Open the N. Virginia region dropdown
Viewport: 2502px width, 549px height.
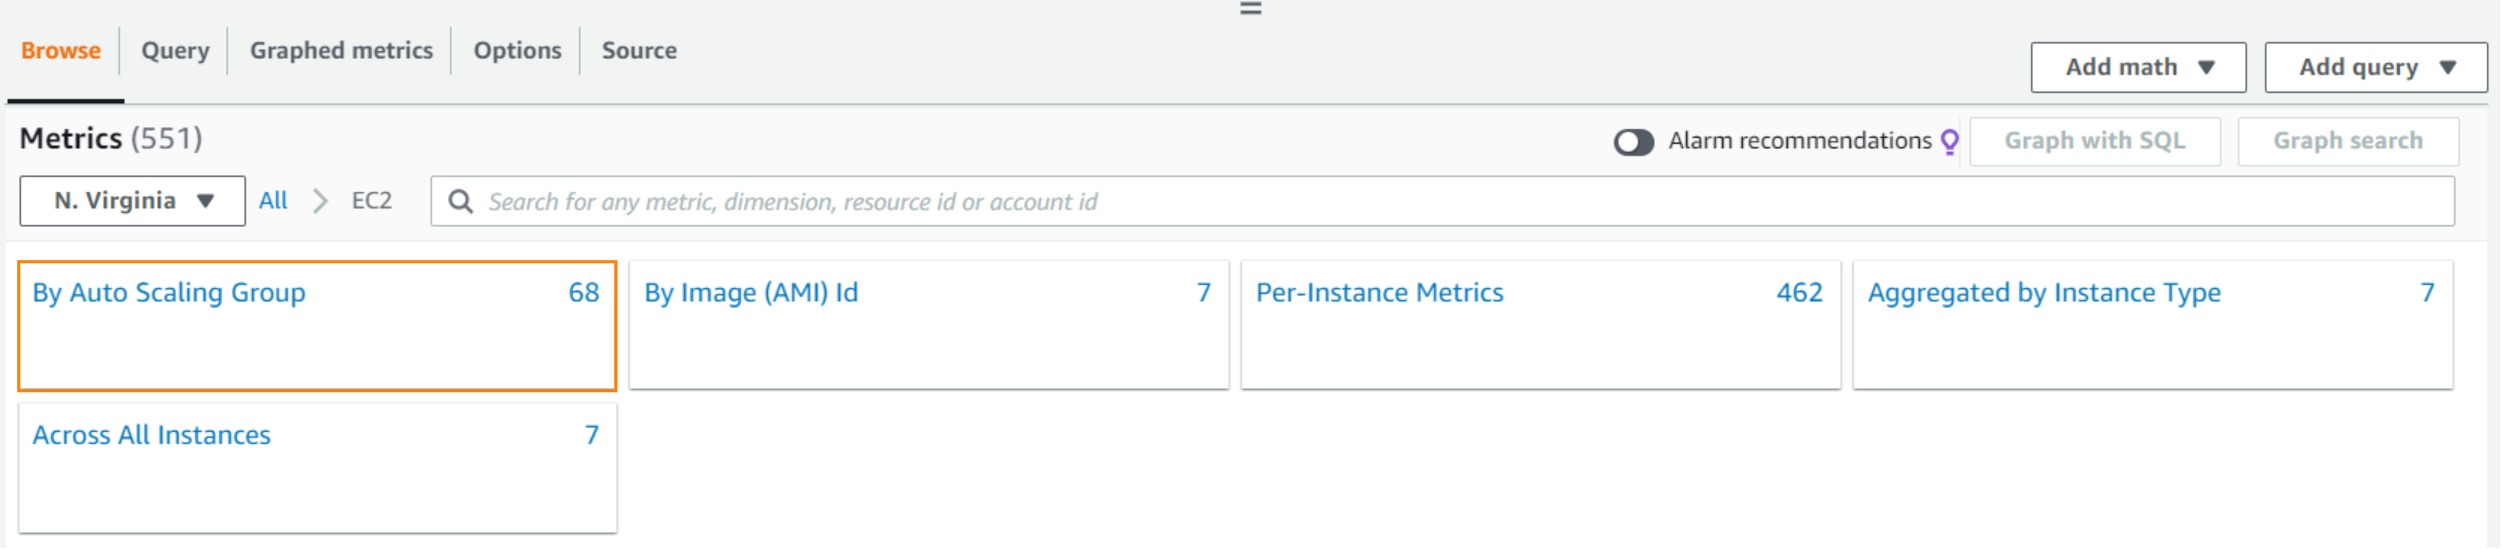pyautogui.click(x=133, y=201)
